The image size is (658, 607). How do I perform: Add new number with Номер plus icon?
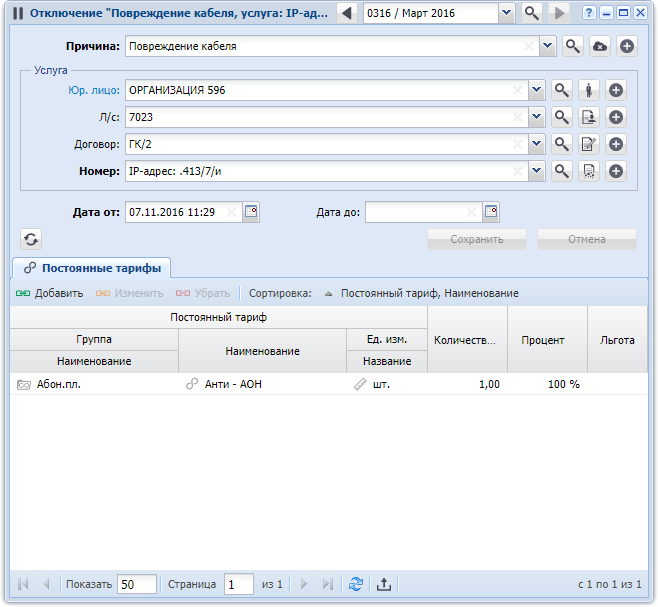pyautogui.click(x=616, y=171)
